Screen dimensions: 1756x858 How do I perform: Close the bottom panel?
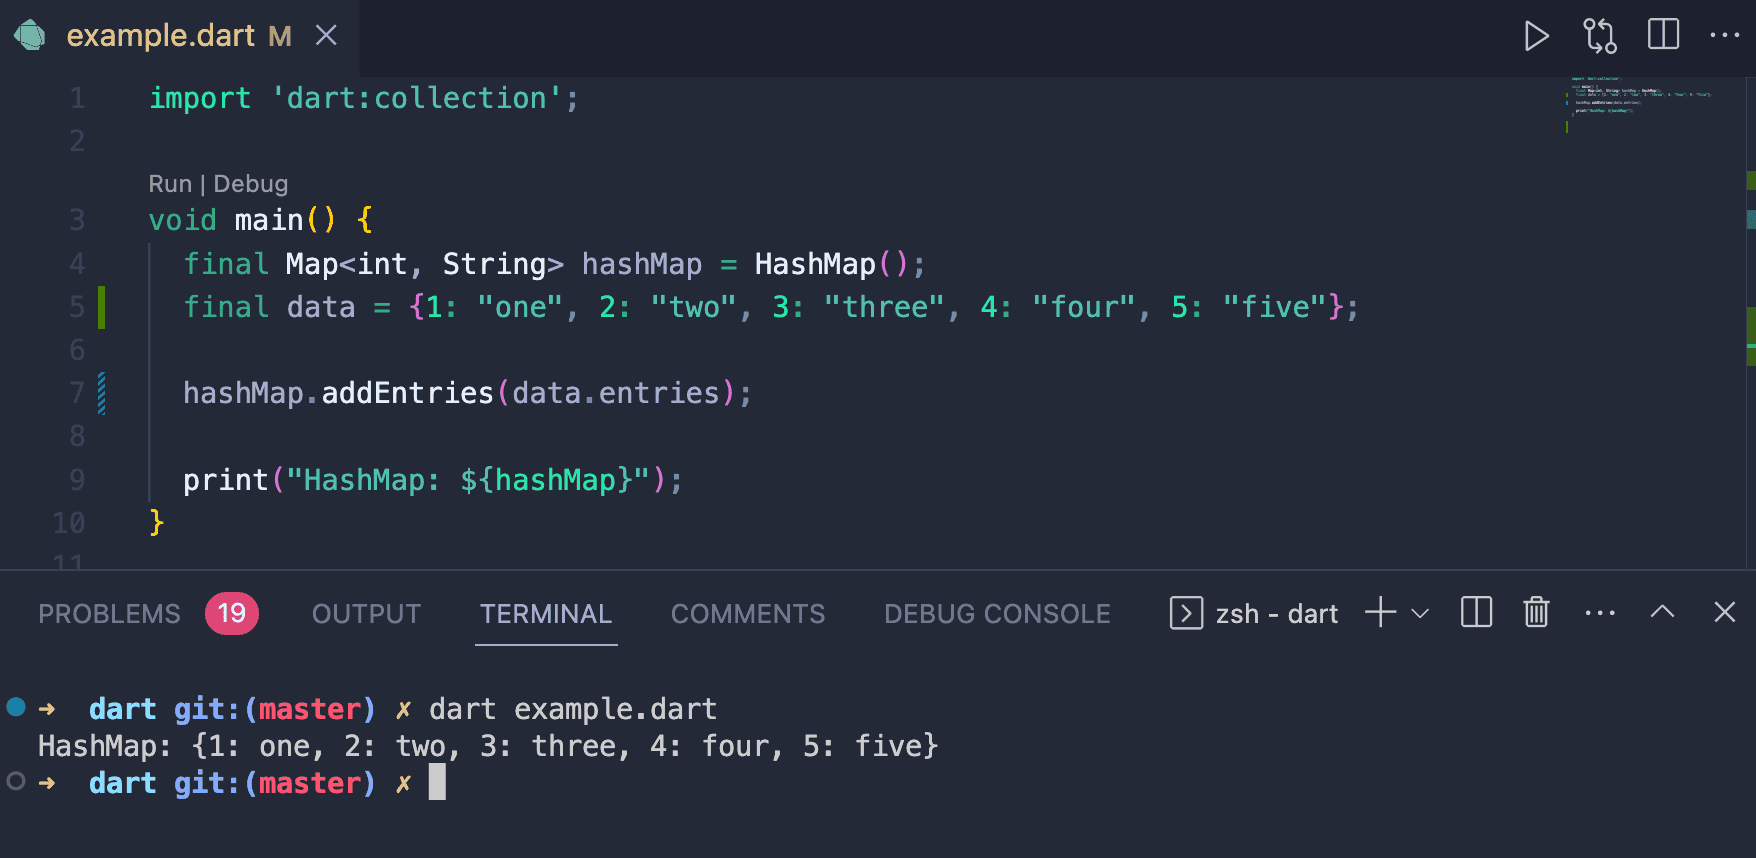1725,612
